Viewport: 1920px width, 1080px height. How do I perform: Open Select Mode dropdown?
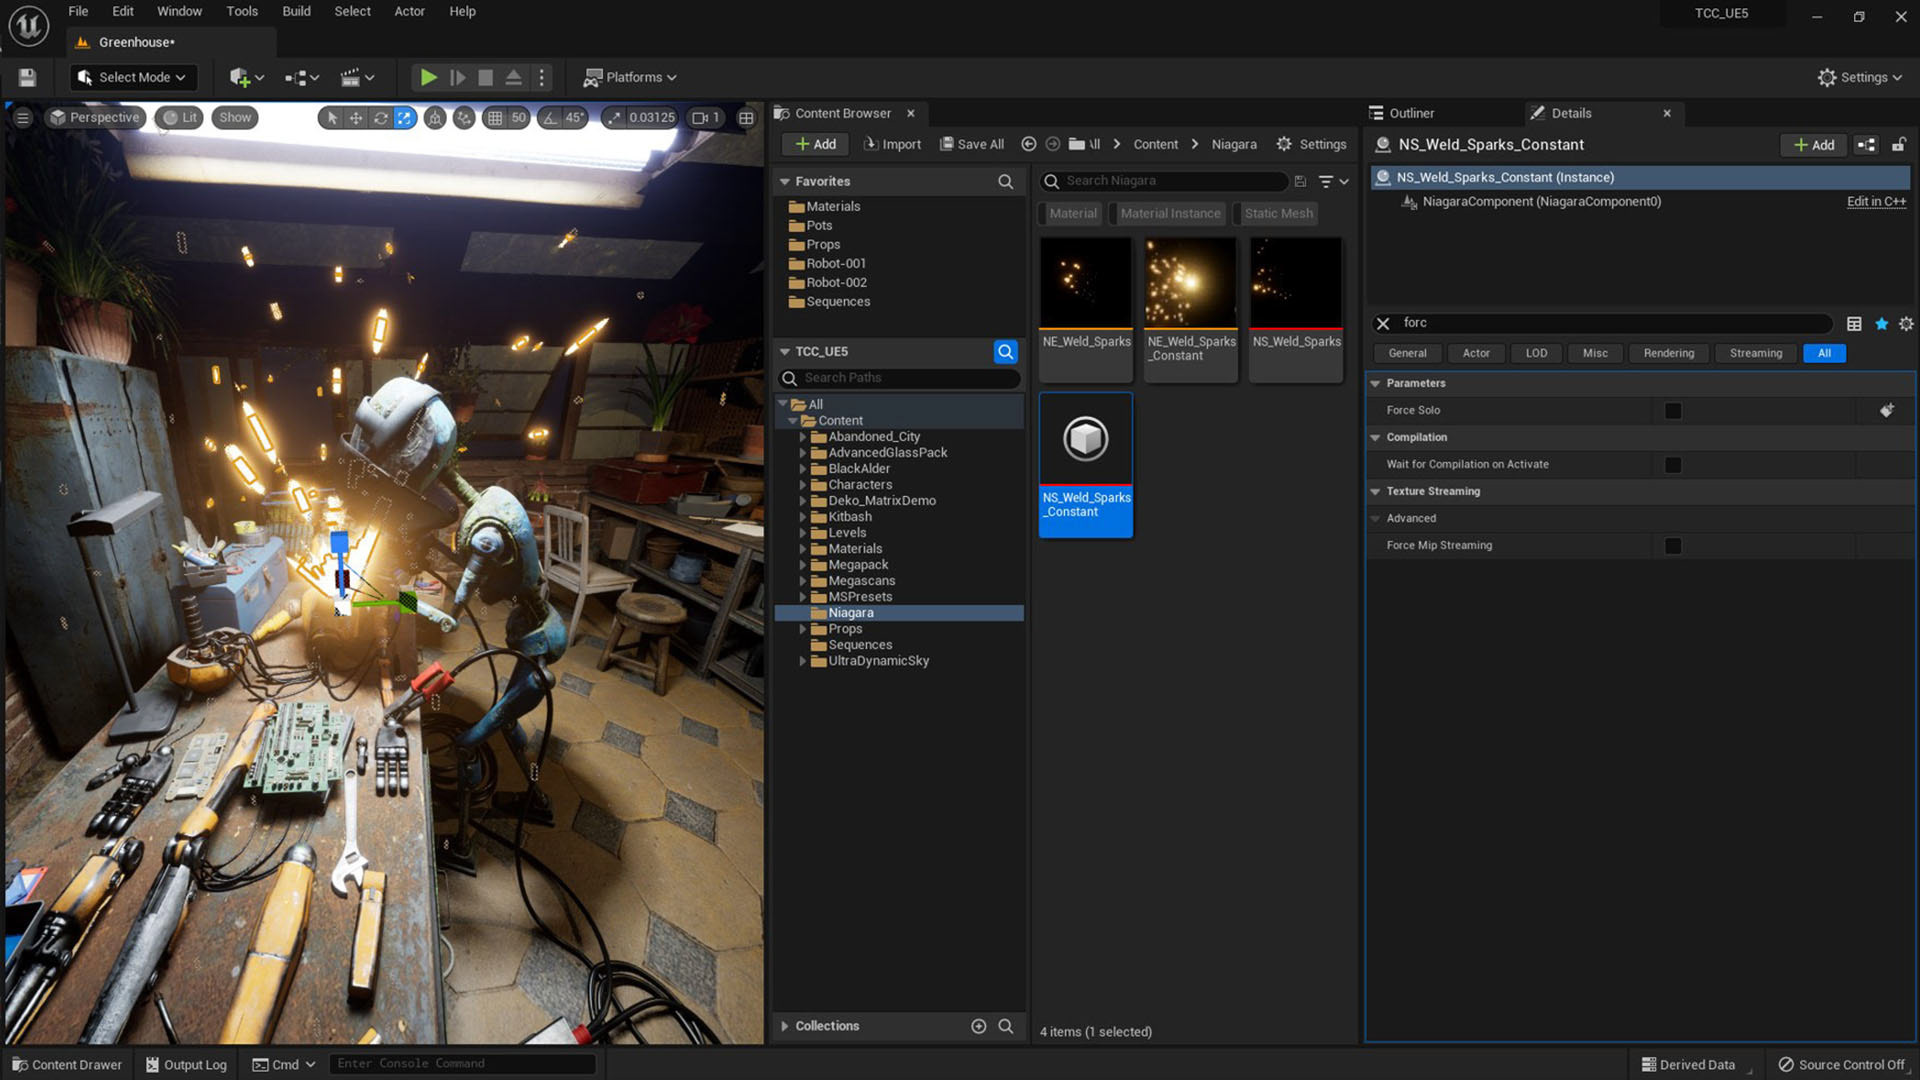(x=133, y=77)
